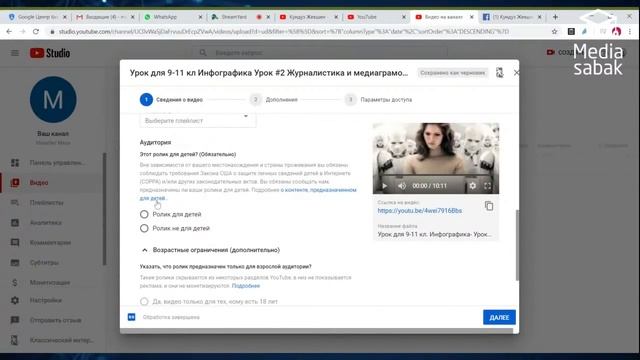The width and height of the screenshot is (640, 360).
Task: Open the 'Подробнее' link under age restrictions
Action: click(x=246, y=286)
